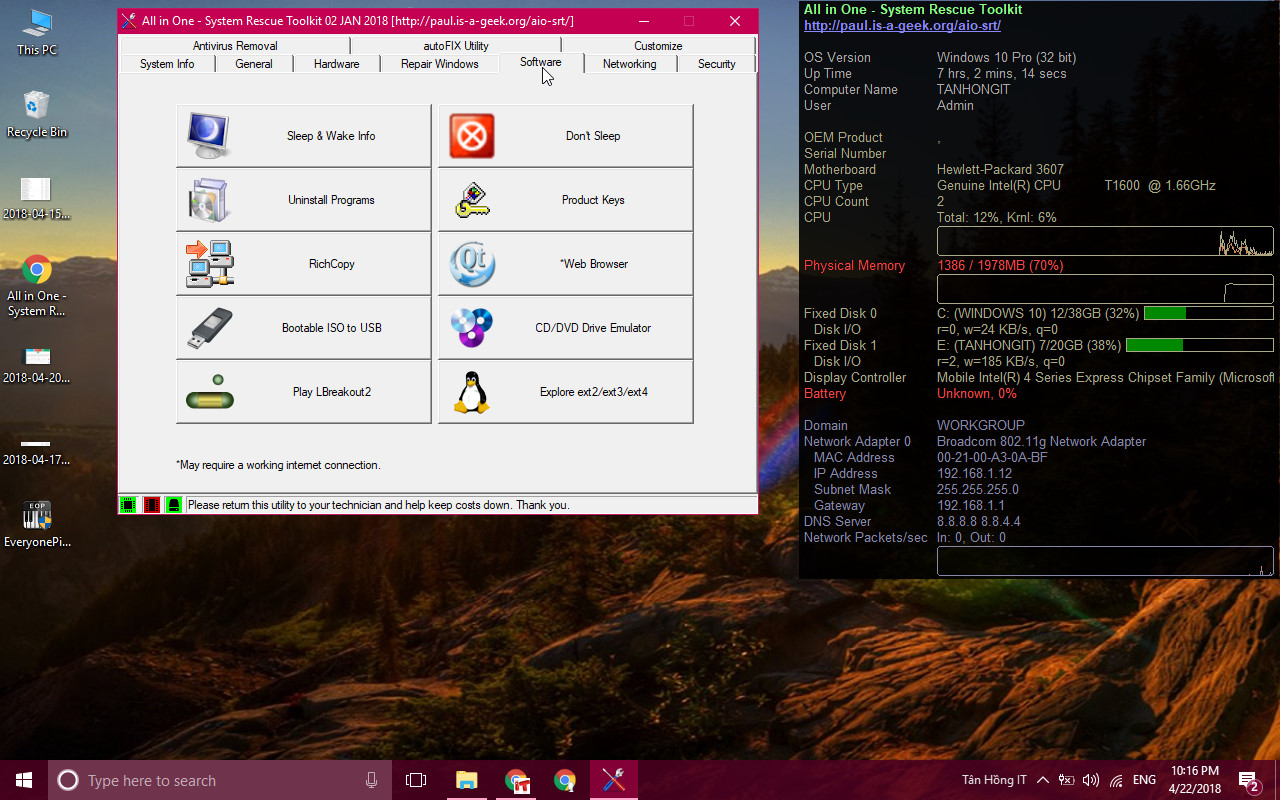Click the 'Type here to search' box
The image size is (1280, 800).
pos(220,780)
